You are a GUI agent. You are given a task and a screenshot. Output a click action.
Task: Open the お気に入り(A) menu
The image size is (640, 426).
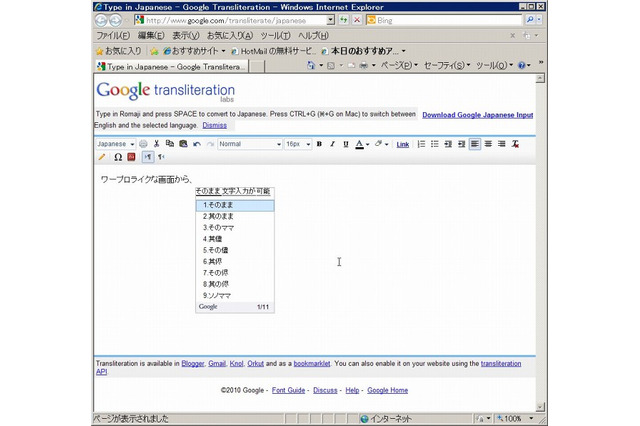click(230, 36)
